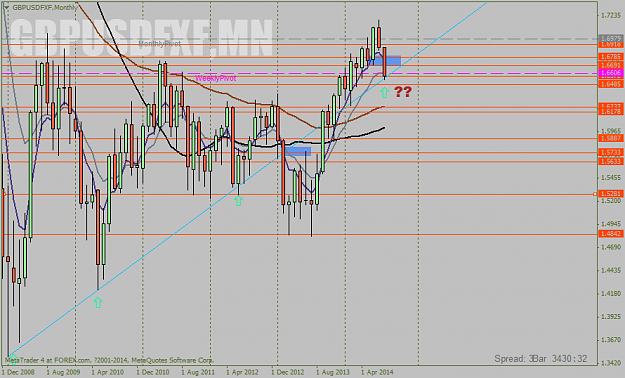The height and width of the screenshot is (378, 625).
Task: Click the 1.3925 price scale value
Action: coord(611,317)
